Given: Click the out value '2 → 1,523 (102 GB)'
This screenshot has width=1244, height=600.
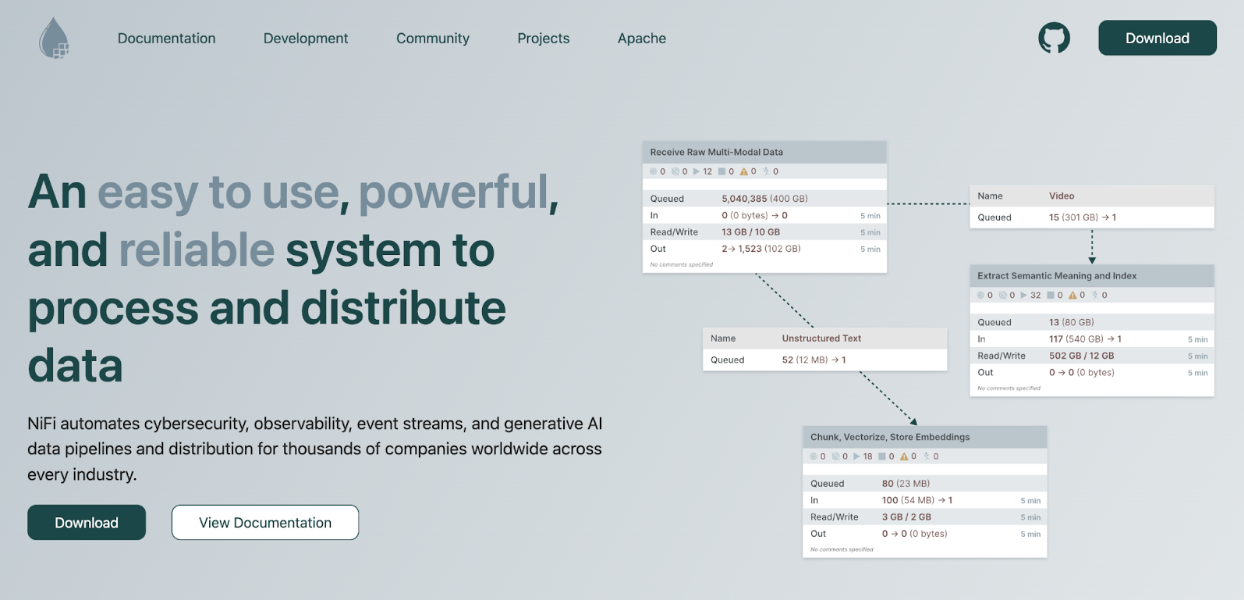Looking at the screenshot, I should pyautogui.click(x=762, y=249).
